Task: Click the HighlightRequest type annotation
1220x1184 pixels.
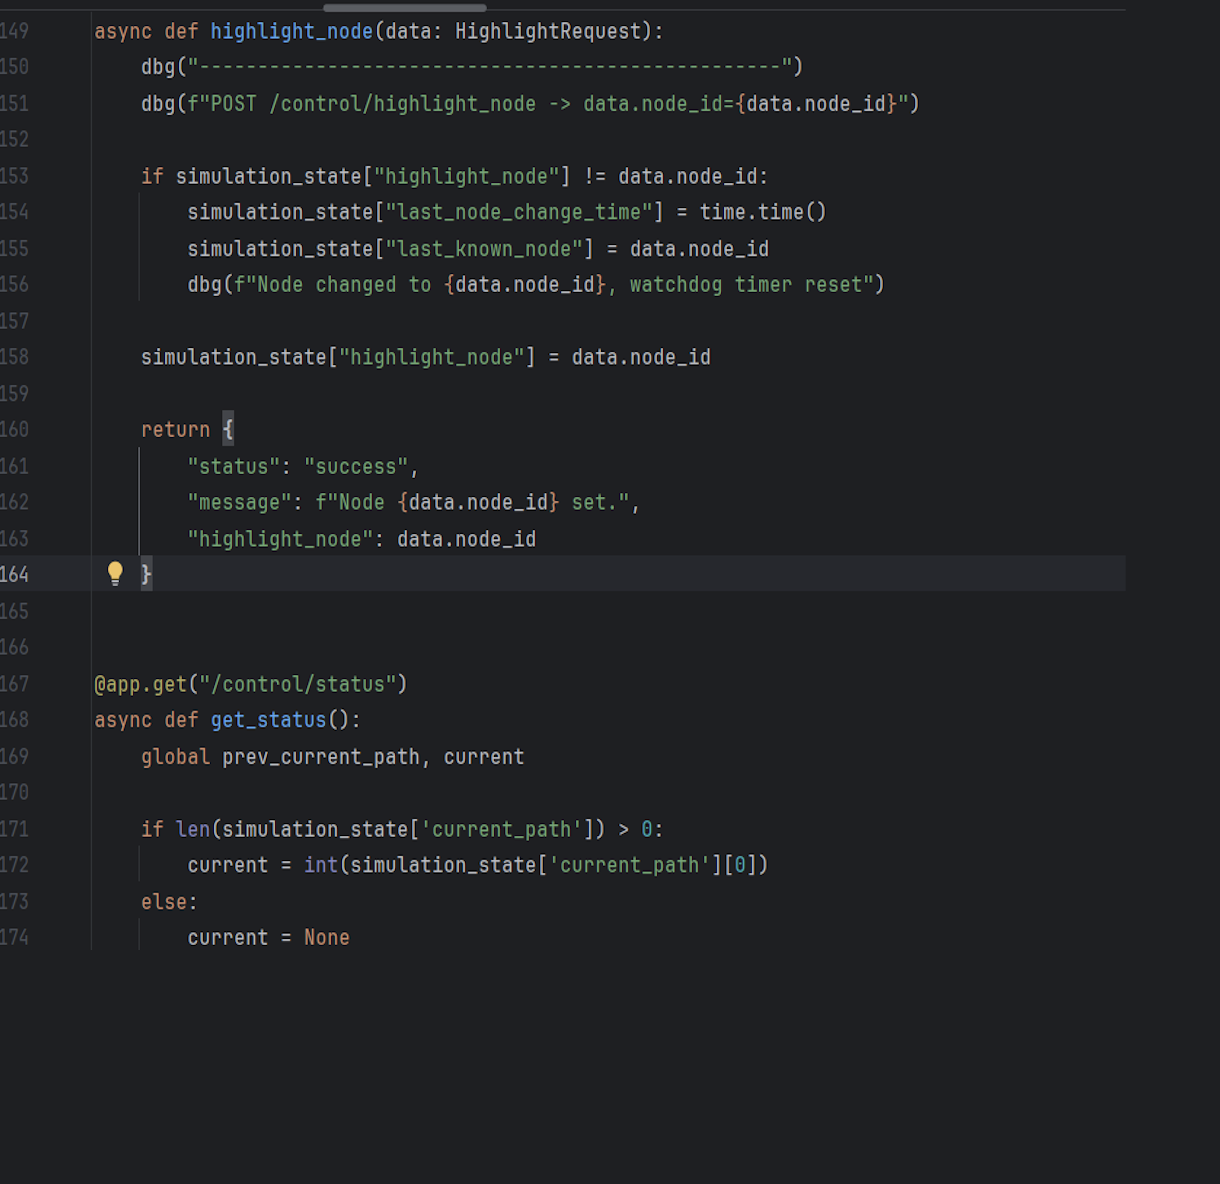Action: click(548, 31)
